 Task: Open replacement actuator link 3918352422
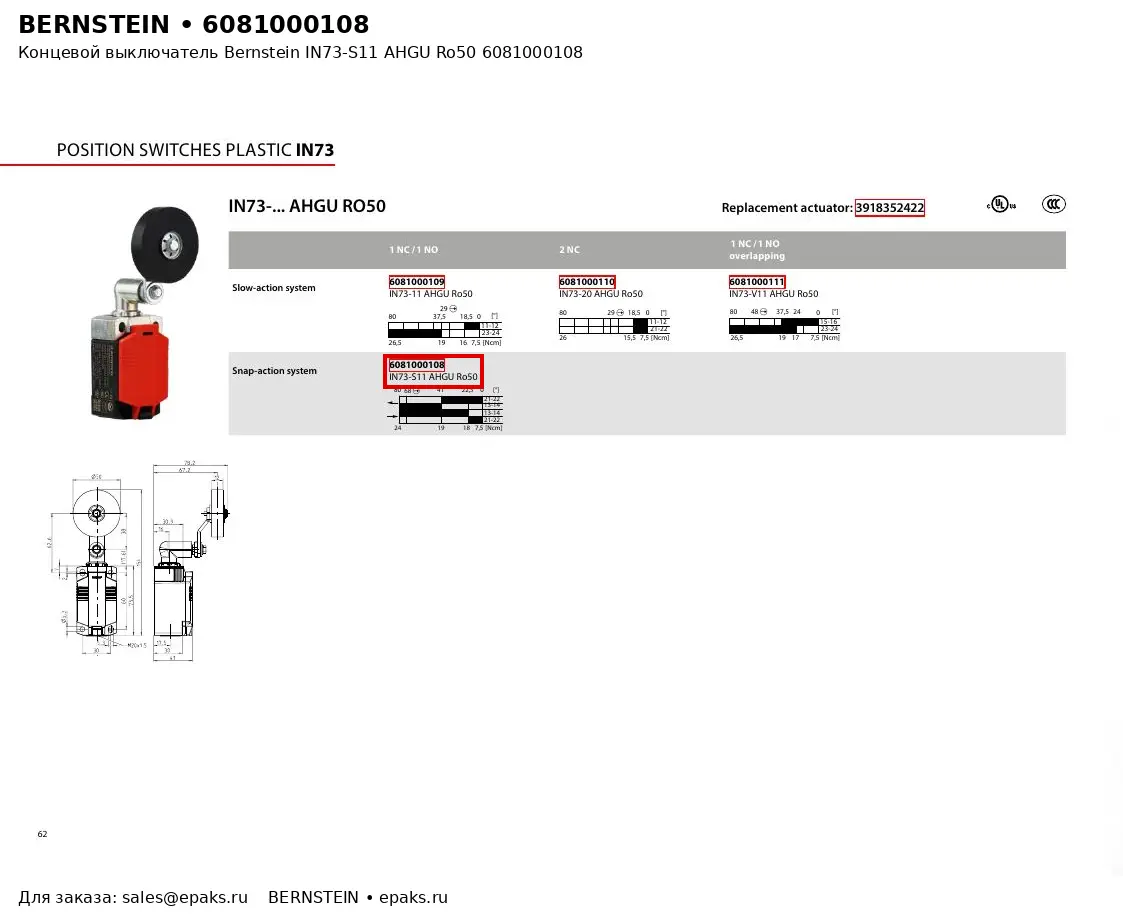pyautogui.click(x=890, y=208)
